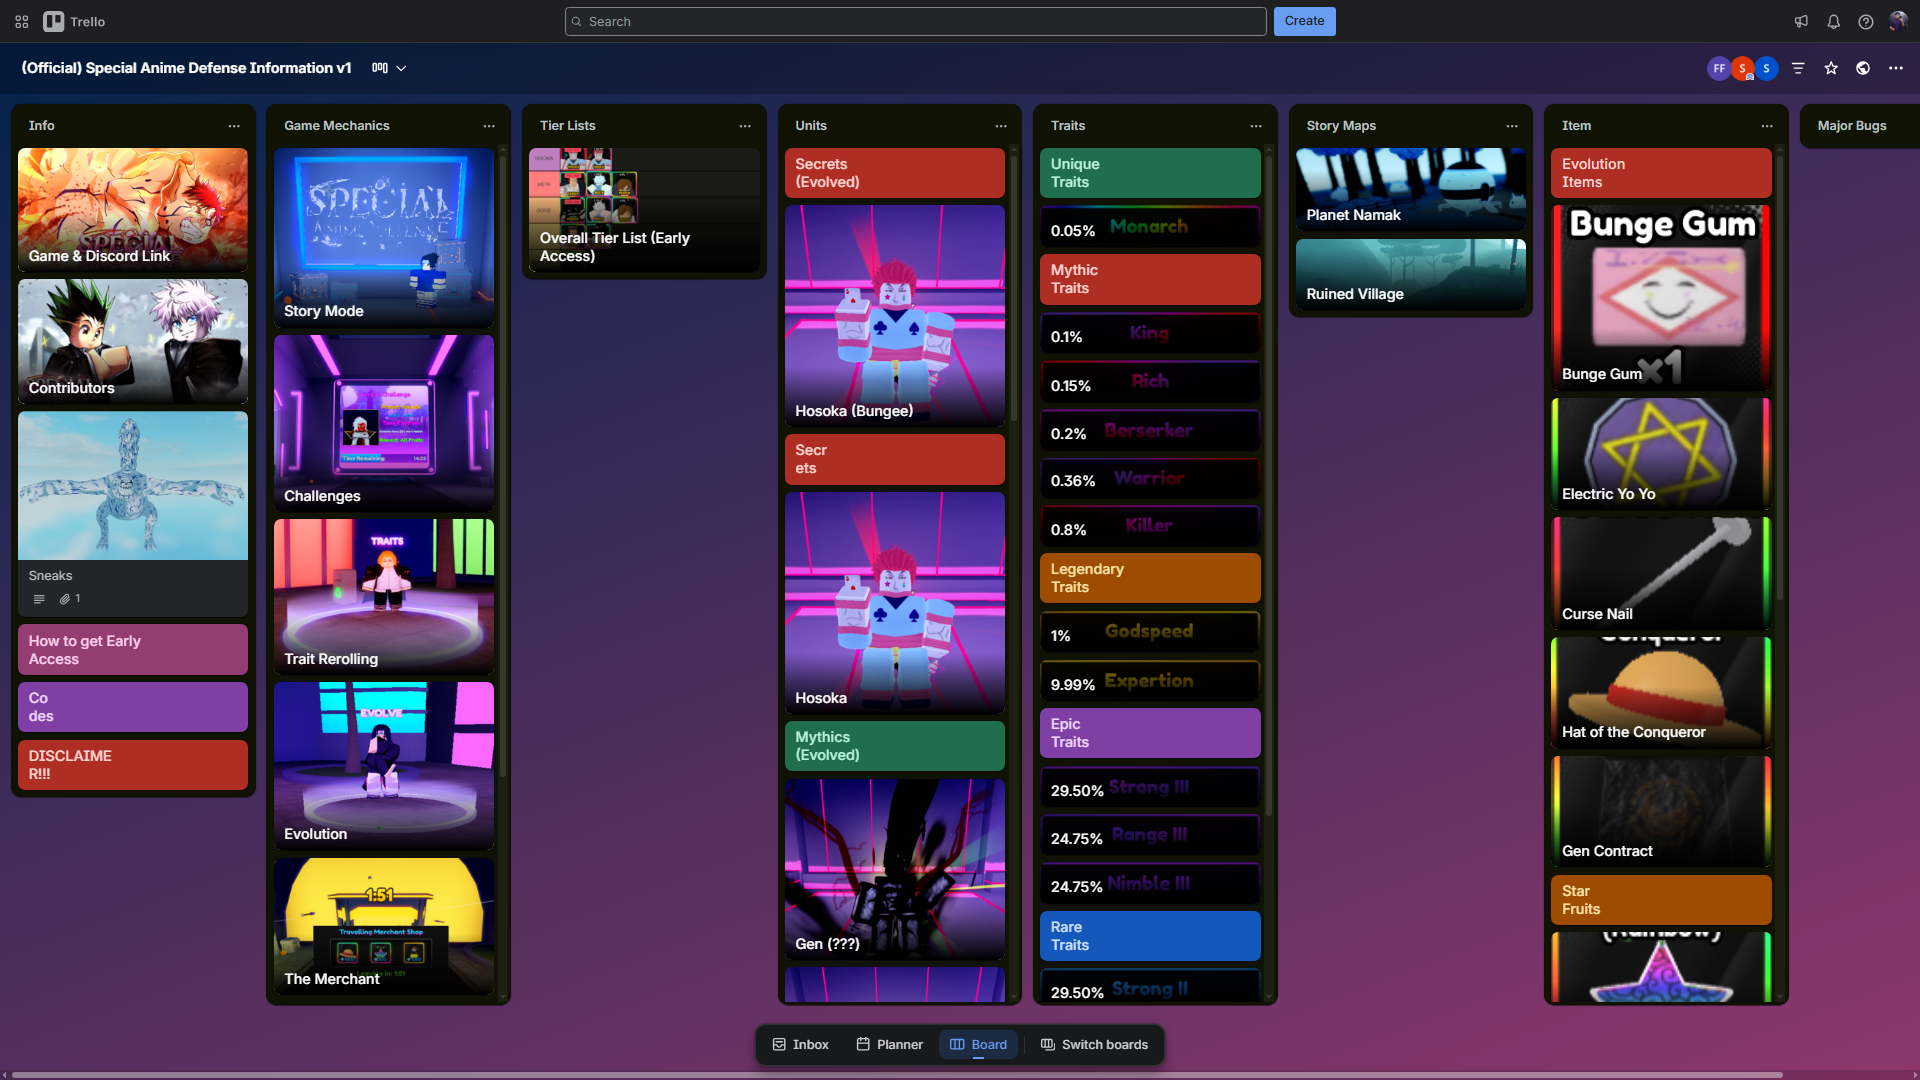Open the notifications bell
1920x1080 pixels.
click(x=1833, y=21)
